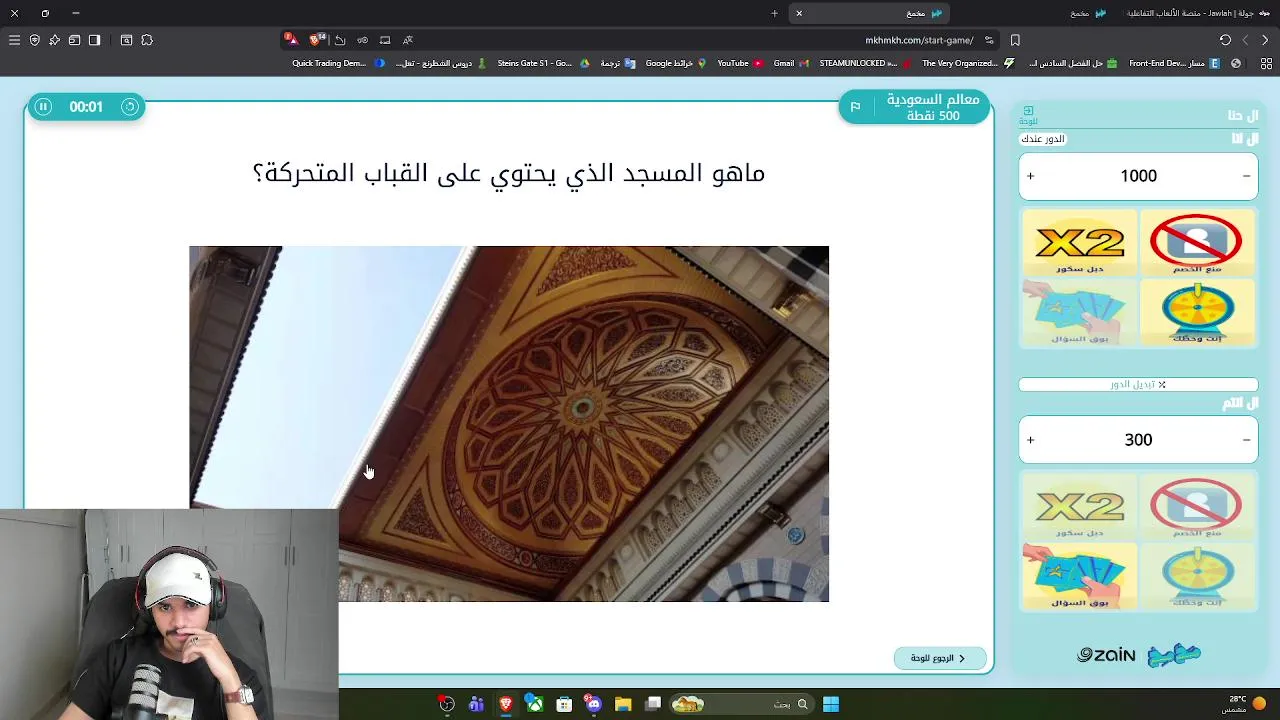This screenshot has height=720, width=1280.
Task: Click the zain sponsor logo
Action: coord(1106,655)
